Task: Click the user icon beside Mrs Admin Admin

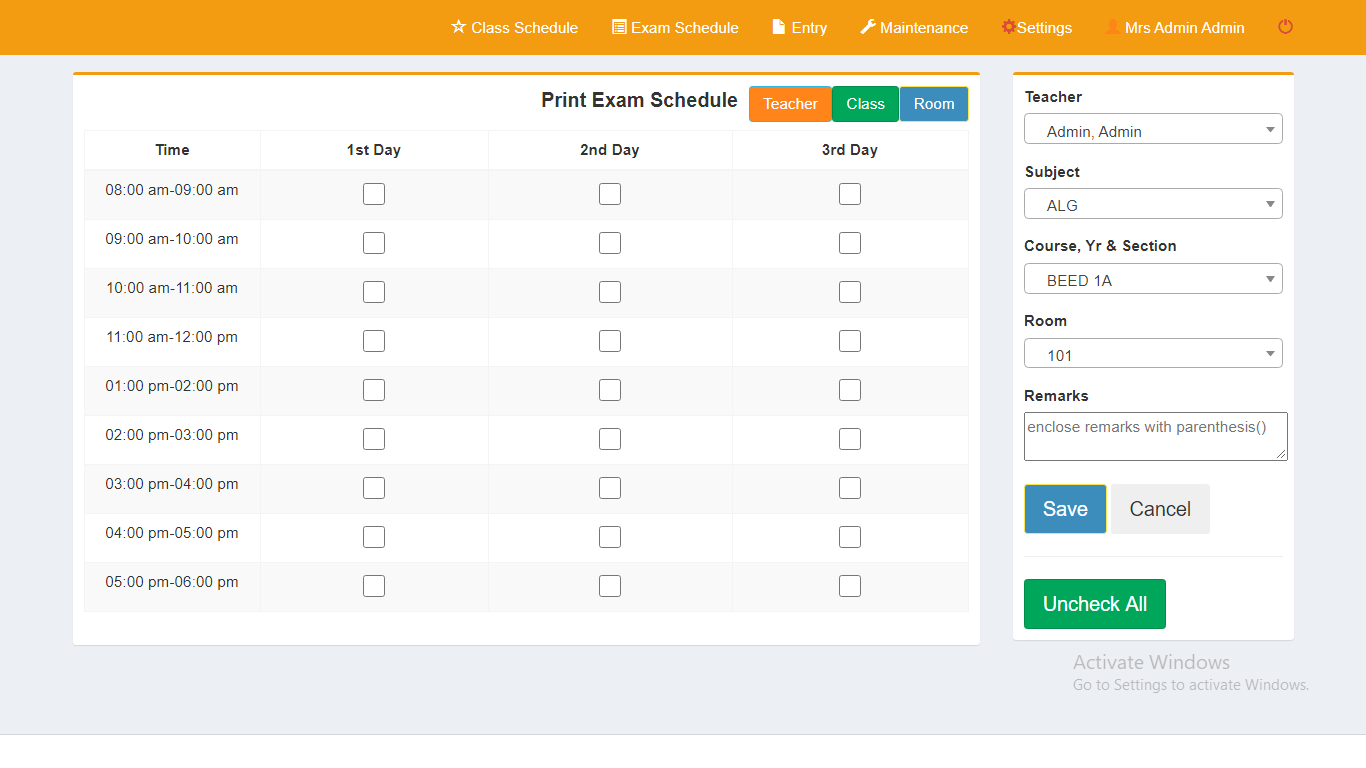Action: click(1112, 27)
